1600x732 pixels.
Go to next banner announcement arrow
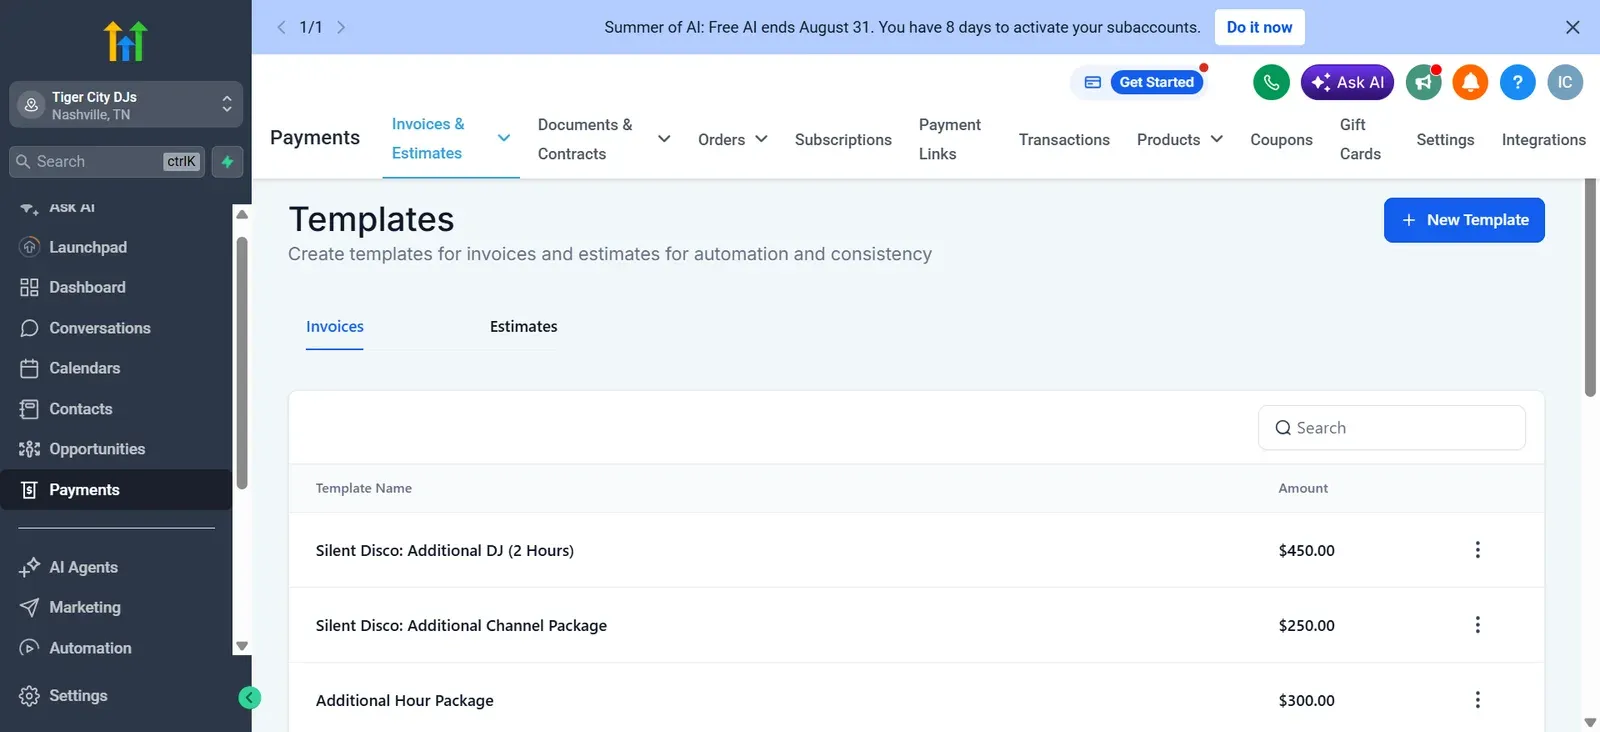[x=341, y=27]
